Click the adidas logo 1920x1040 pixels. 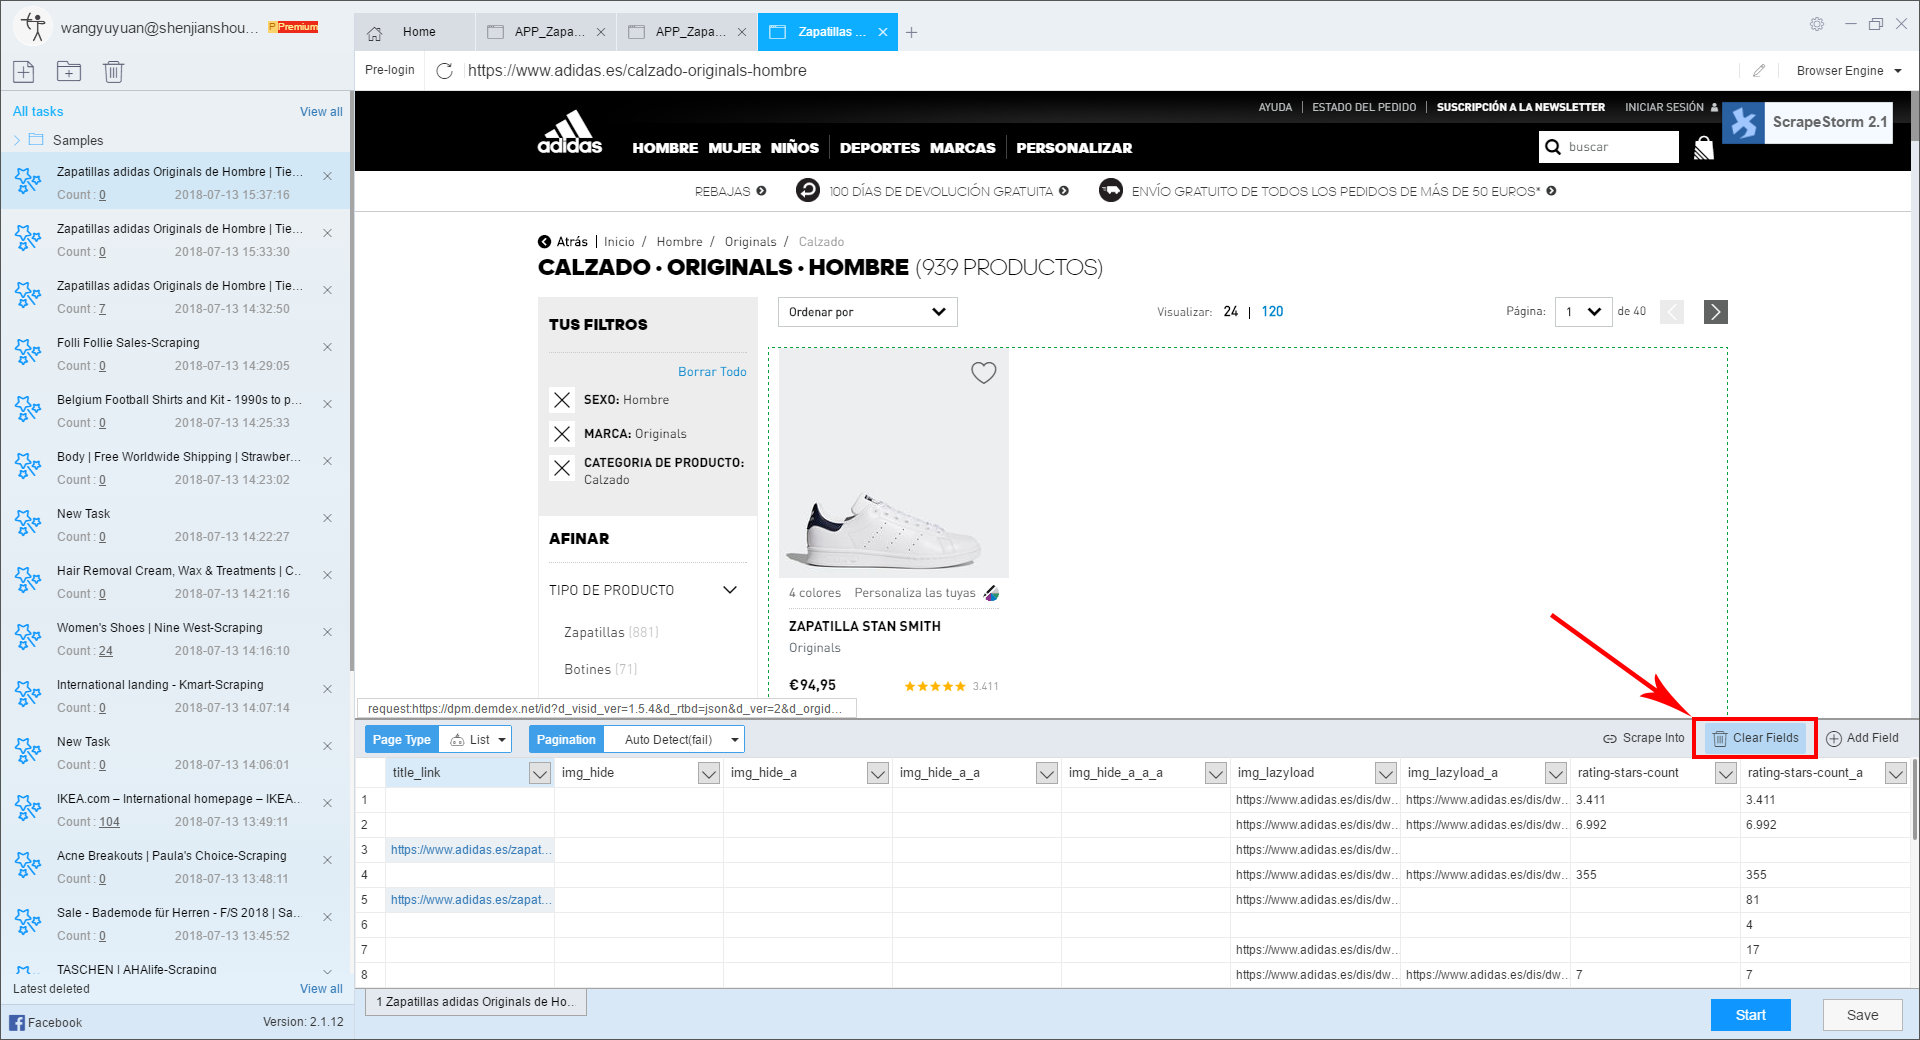pos(570,133)
